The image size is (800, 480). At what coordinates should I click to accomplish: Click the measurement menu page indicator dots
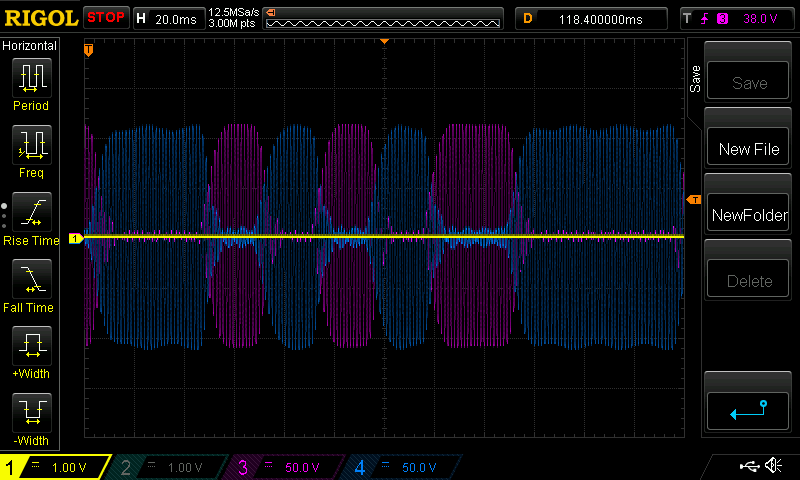[x=4, y=216]
